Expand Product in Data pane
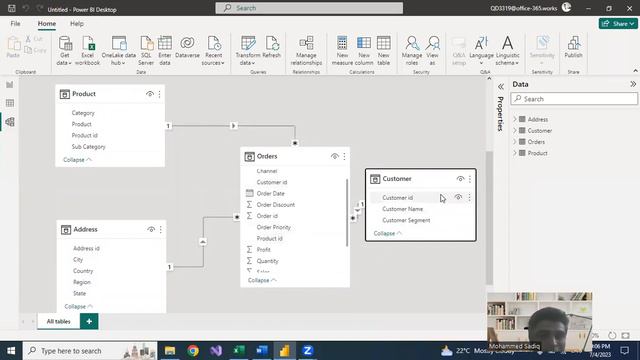 (x=515, y=153)
